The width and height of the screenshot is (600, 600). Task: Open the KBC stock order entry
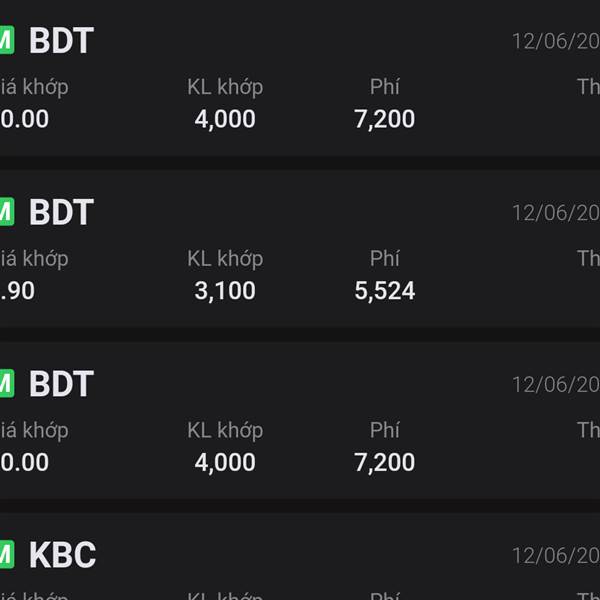tap(300, 557)
